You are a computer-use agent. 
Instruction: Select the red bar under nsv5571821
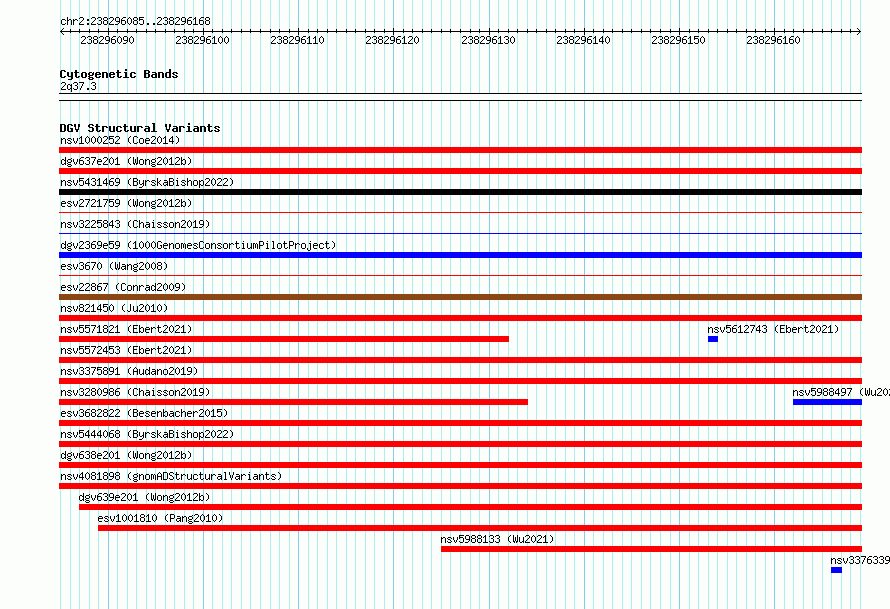(x=284, y=339)
